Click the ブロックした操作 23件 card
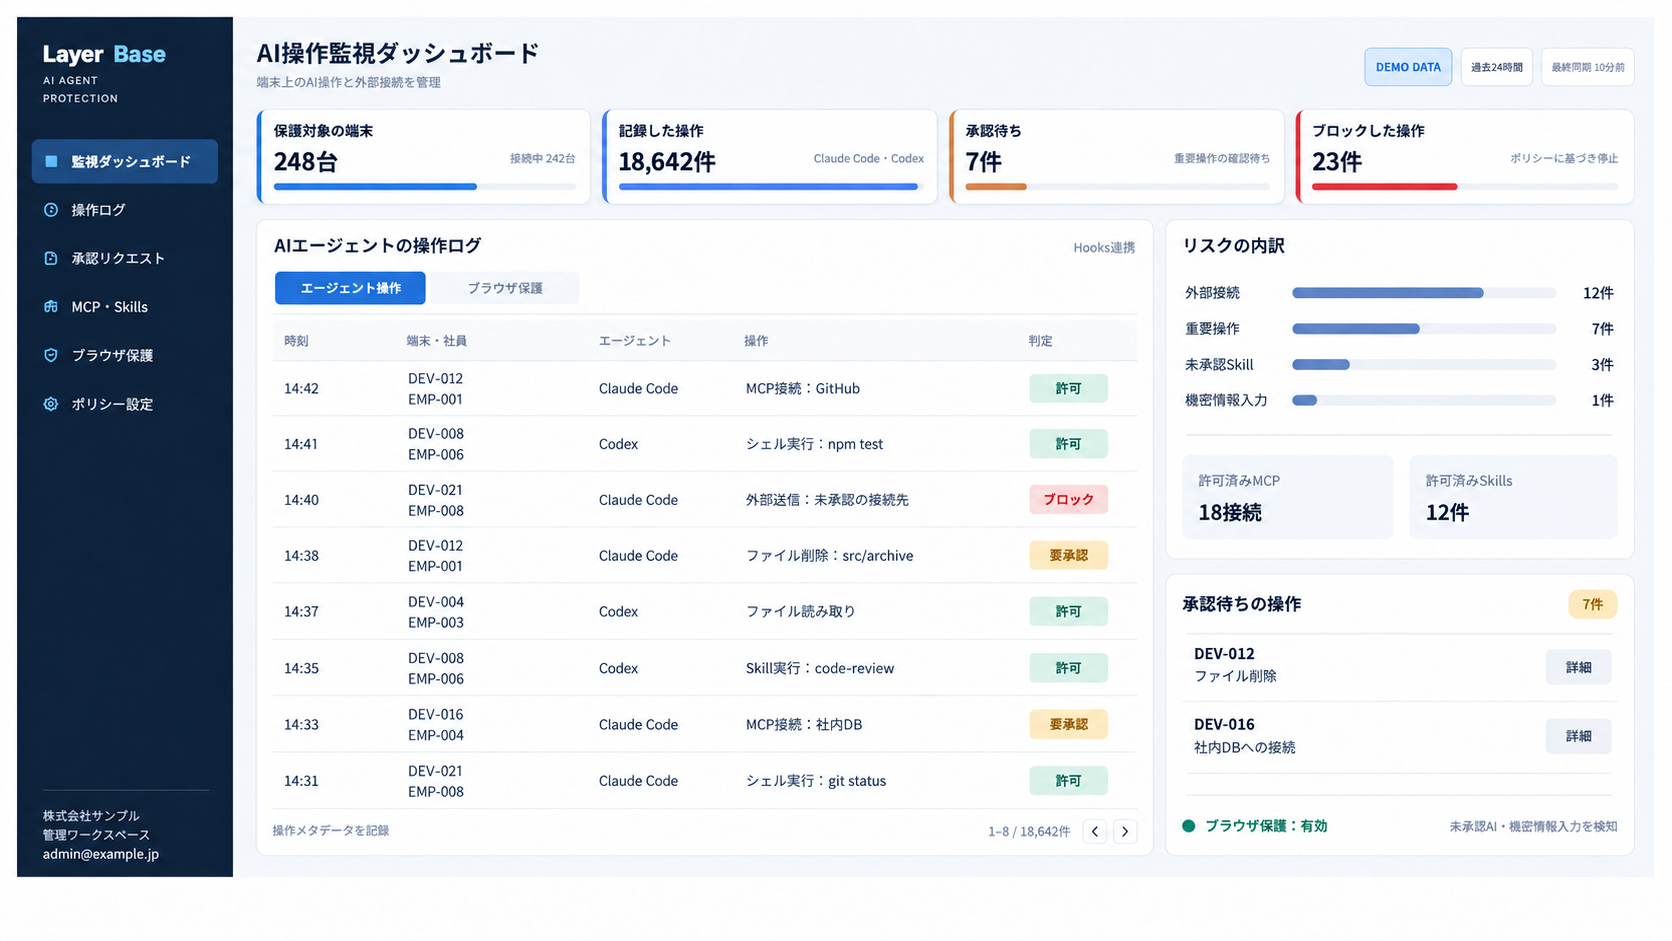The image size is (1672, 941). pyautogui.click(x=1465, y=157)
